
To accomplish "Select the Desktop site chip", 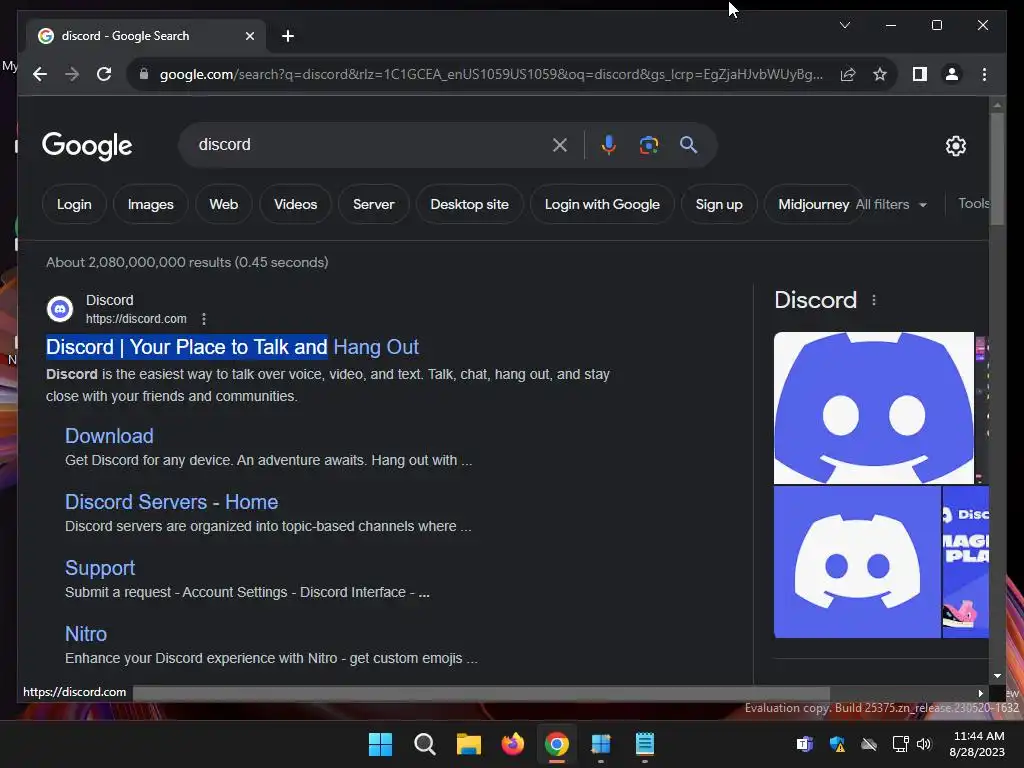I will pos(470,204).
